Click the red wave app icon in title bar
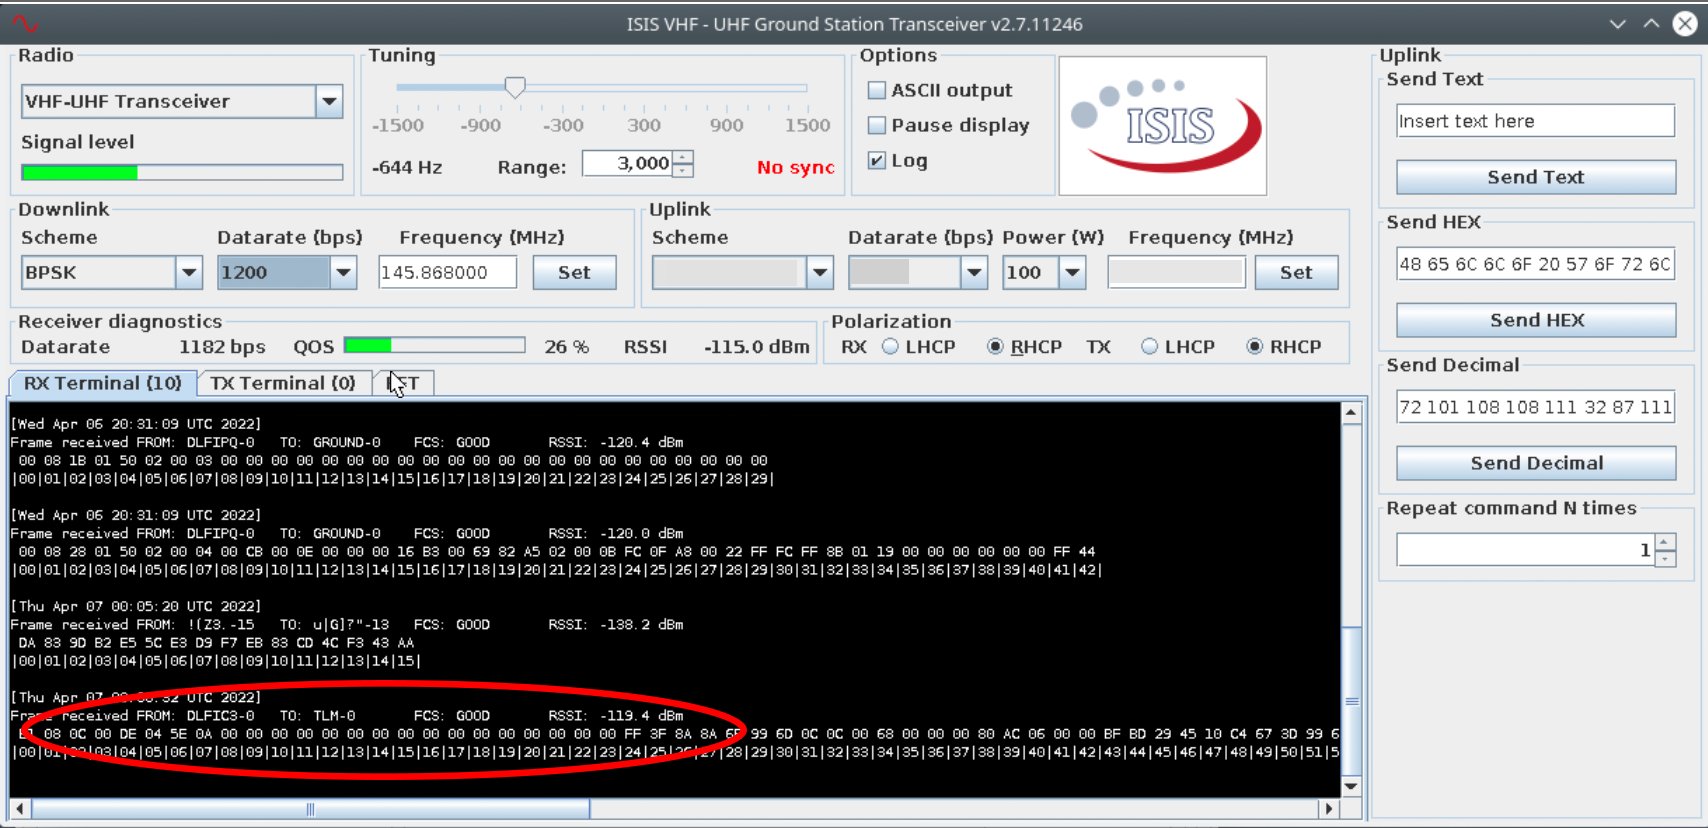This screenshot has height=828, width=1708. [x=25, y=24]
